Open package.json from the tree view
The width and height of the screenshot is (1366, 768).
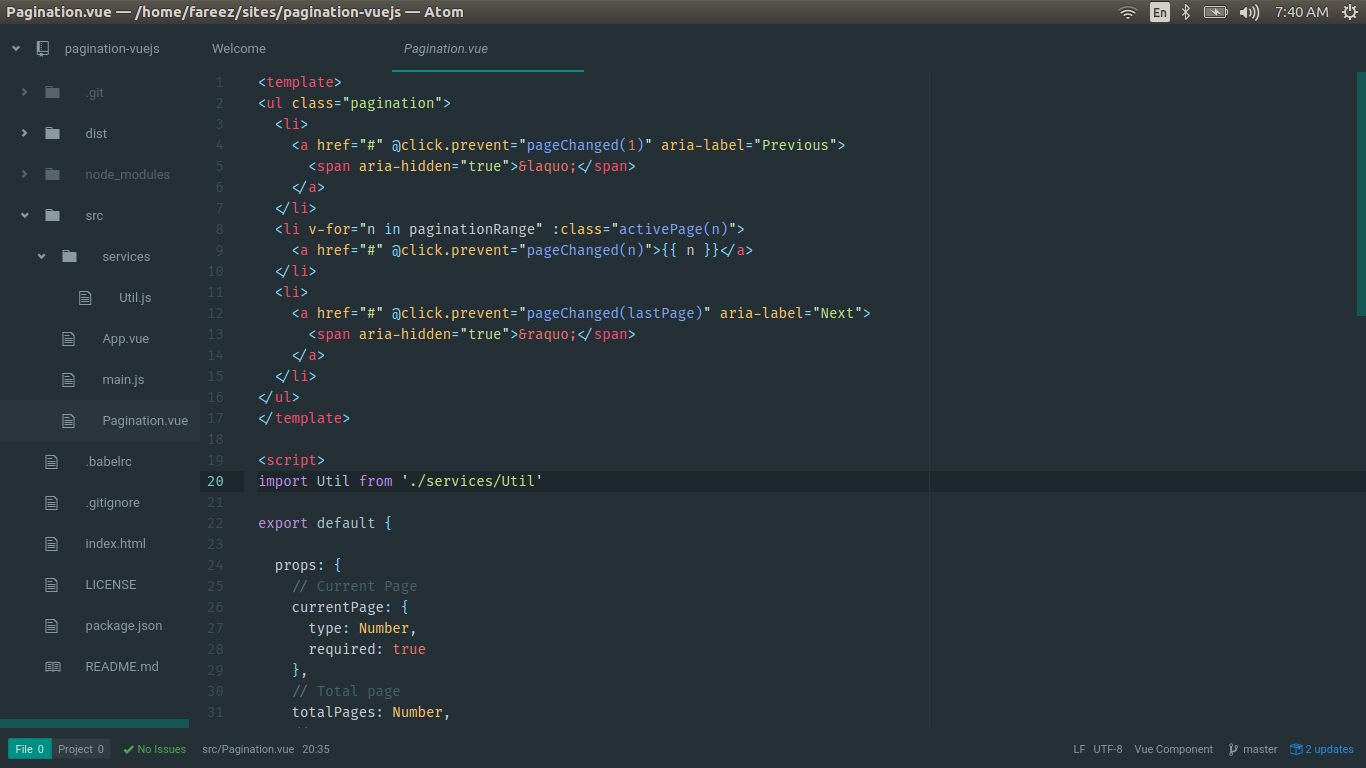[x=124, y=625]
